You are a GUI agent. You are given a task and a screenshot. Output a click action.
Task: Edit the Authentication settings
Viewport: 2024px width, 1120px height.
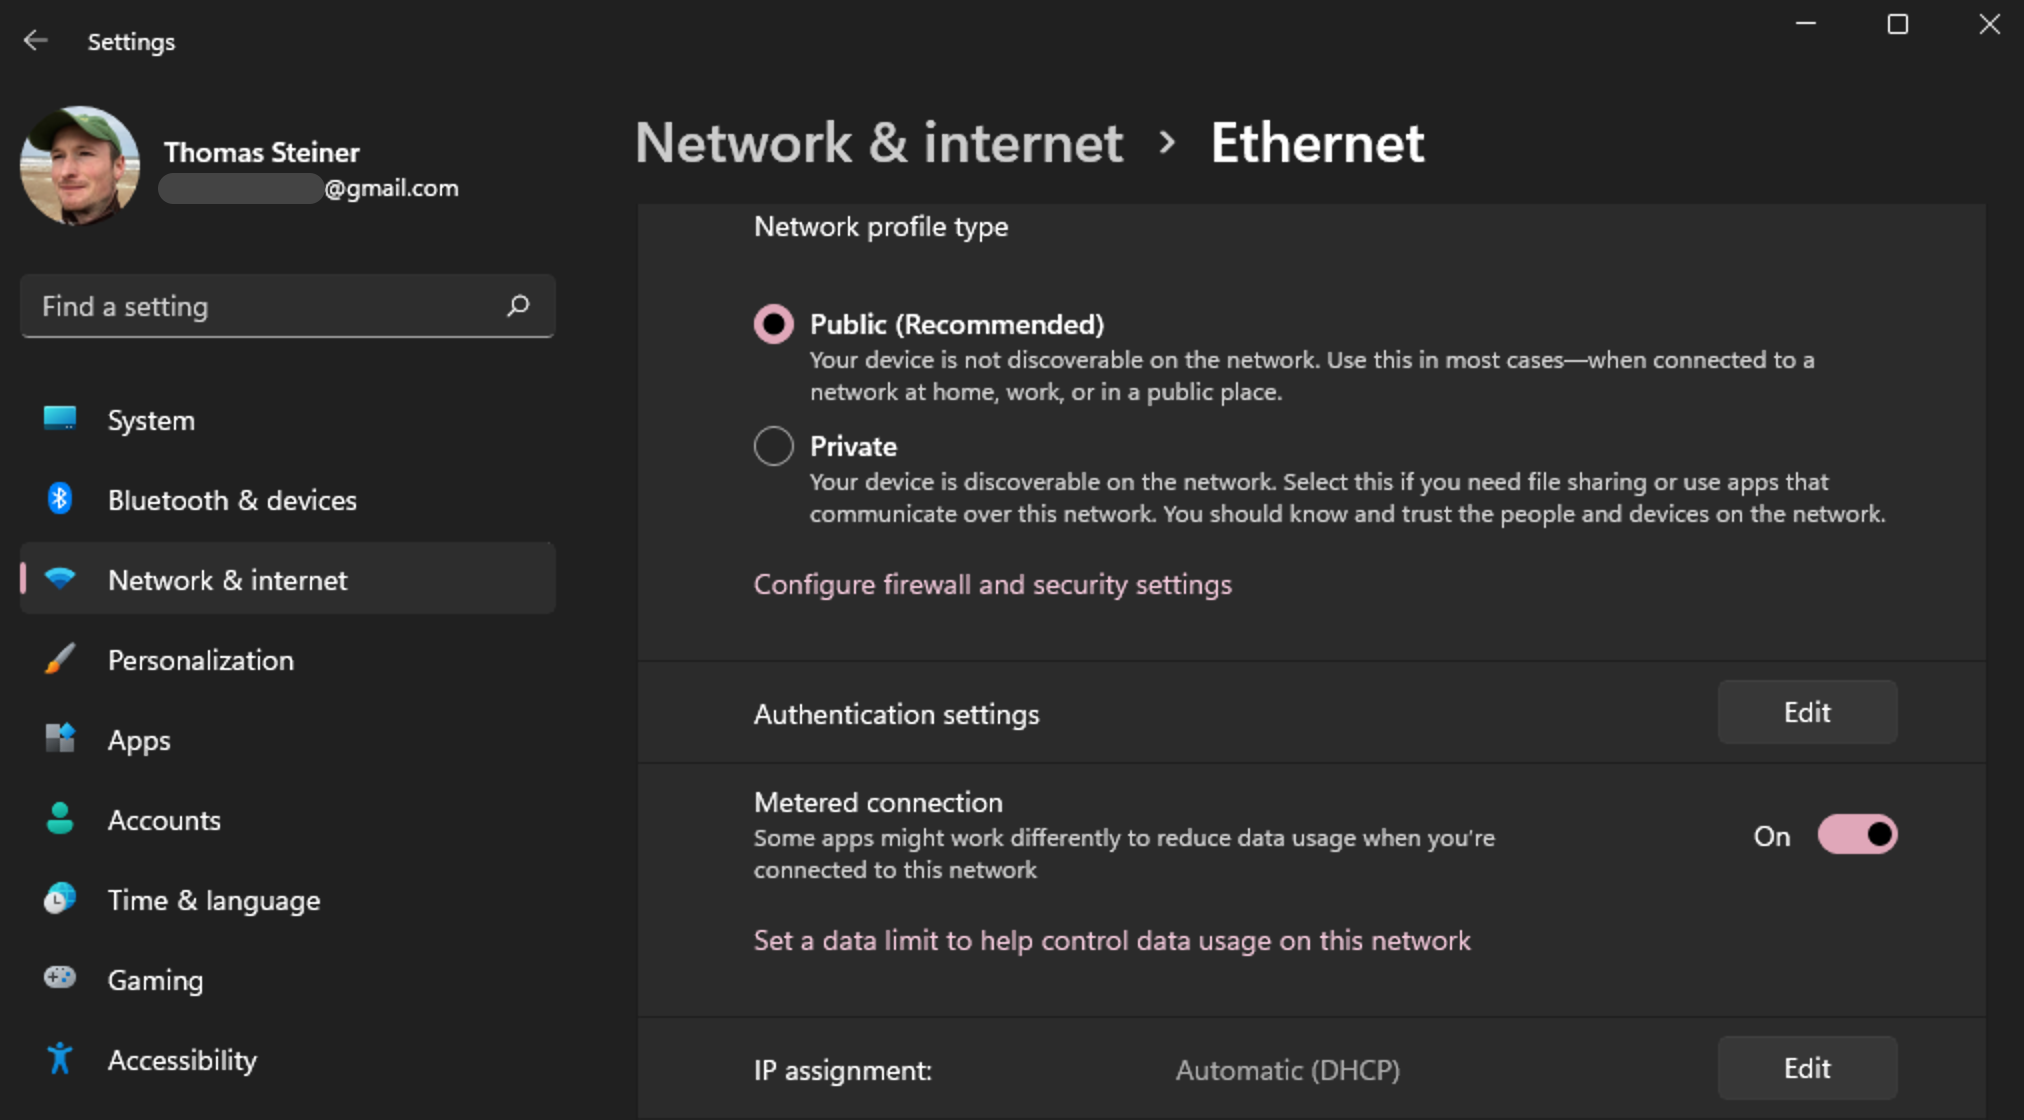pos(1806,713)
